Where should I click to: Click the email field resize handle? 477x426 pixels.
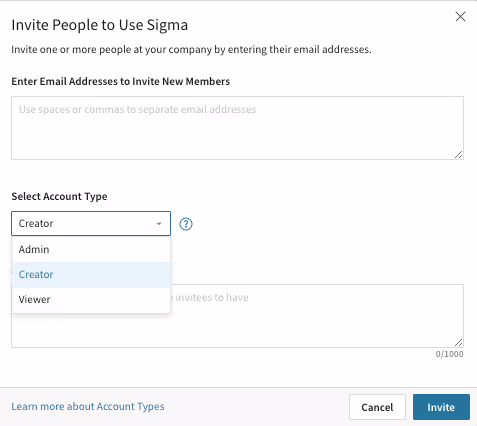click(x=459, y=155)
